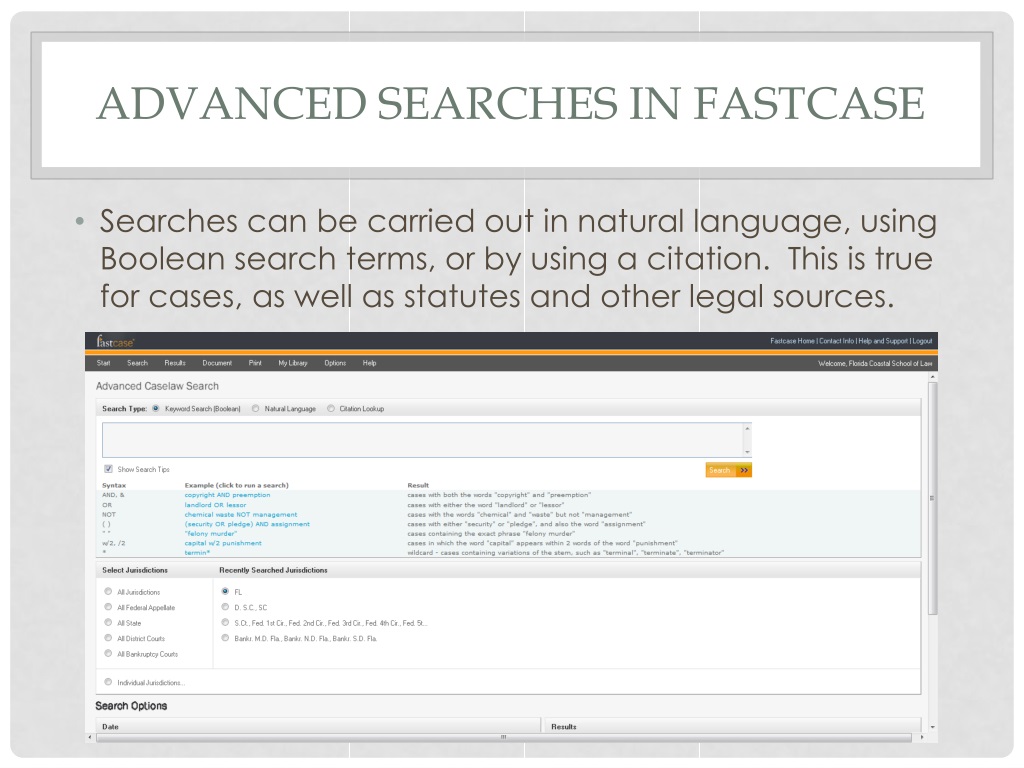Image resolution: width=1024 pixels, height=768 pixels.
Task: Select Keyword Search (Boolean) radio button
Action: [x=155, y=409]
